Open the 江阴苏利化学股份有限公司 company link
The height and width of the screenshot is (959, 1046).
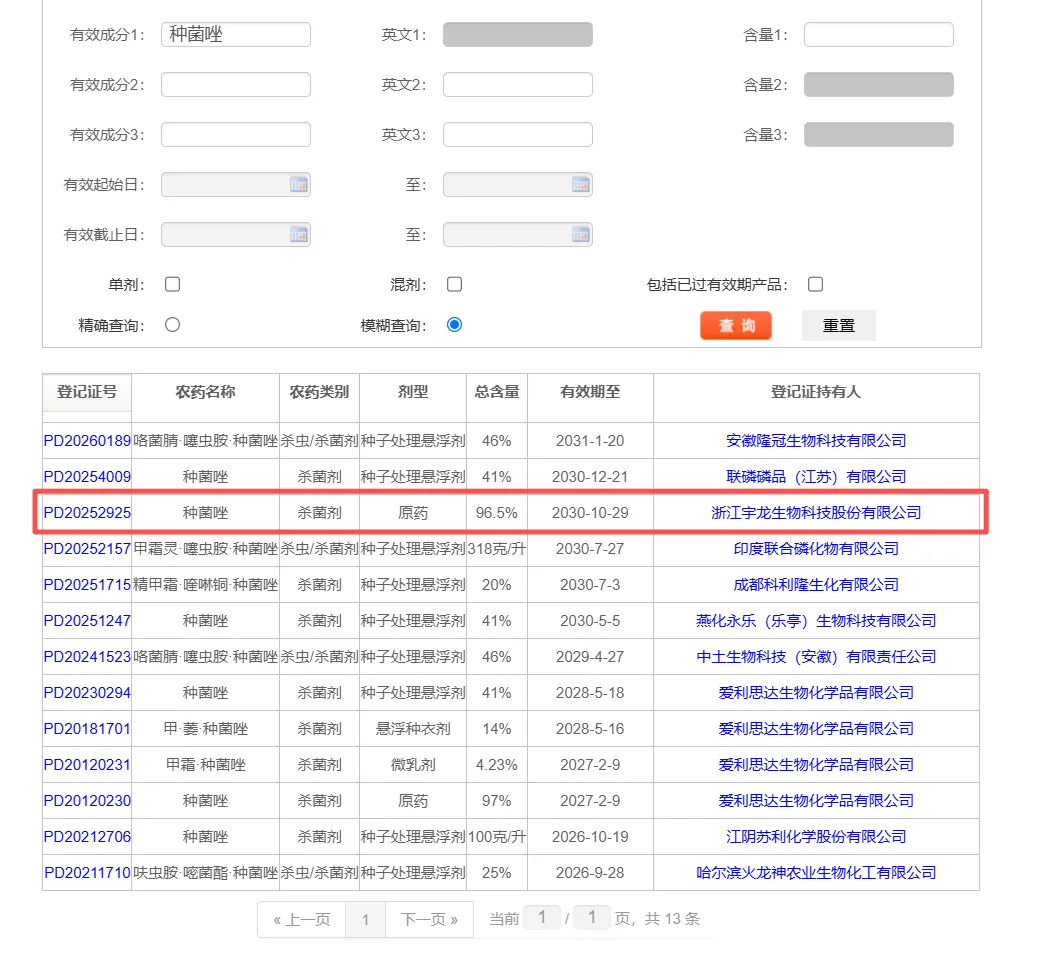[x=818, y=837]
